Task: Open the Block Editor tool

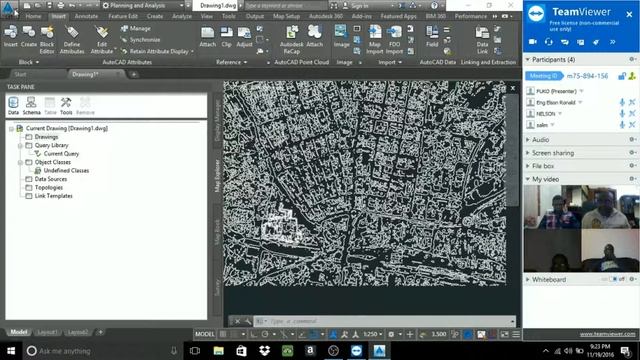Action: coord(47,40)
